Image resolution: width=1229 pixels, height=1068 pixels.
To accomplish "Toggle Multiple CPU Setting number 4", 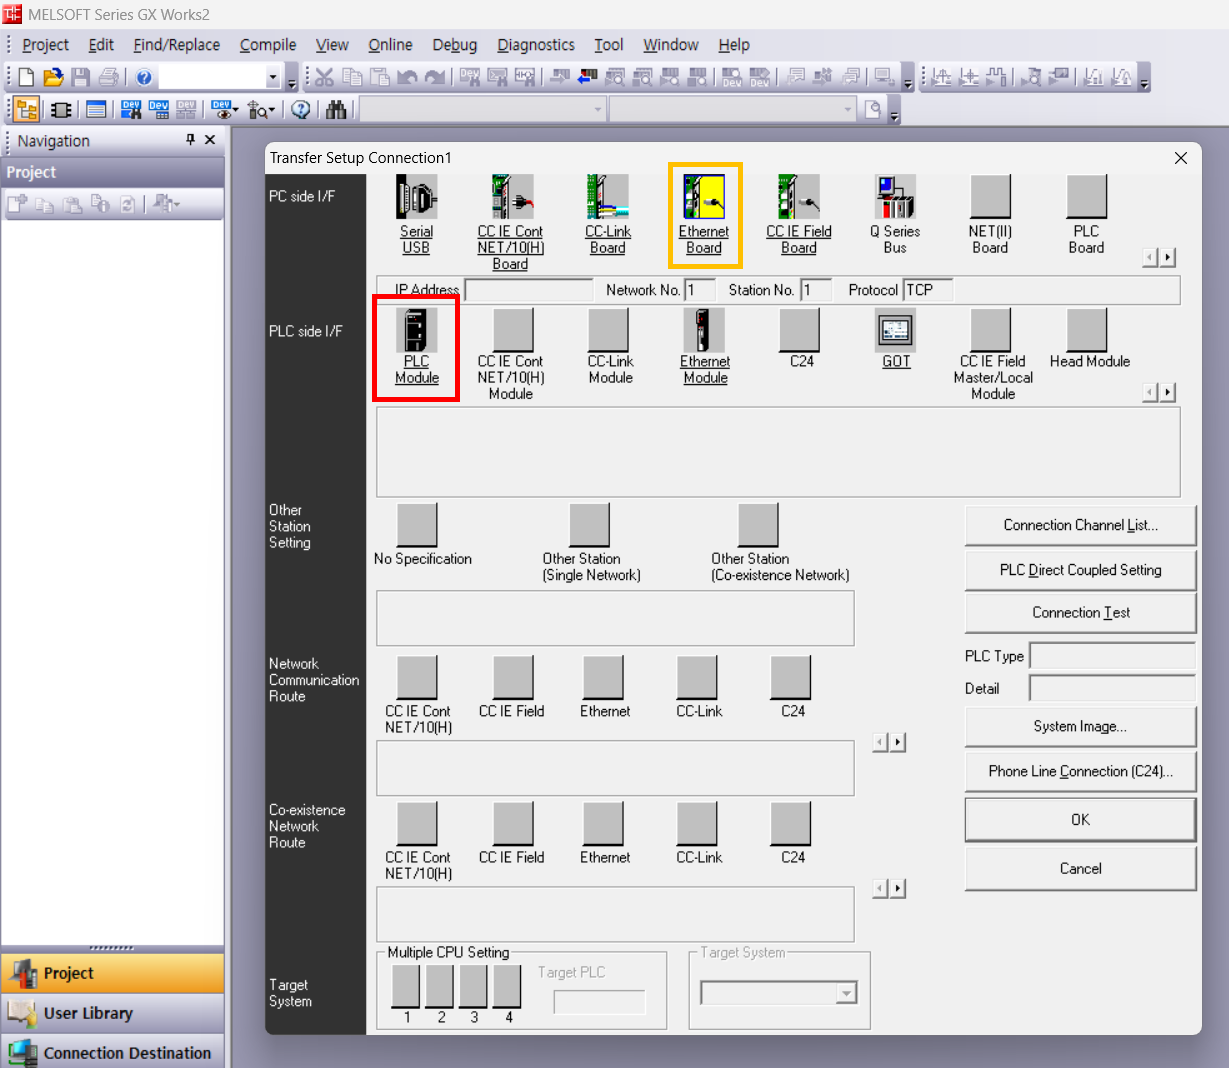I will point(508,986).
